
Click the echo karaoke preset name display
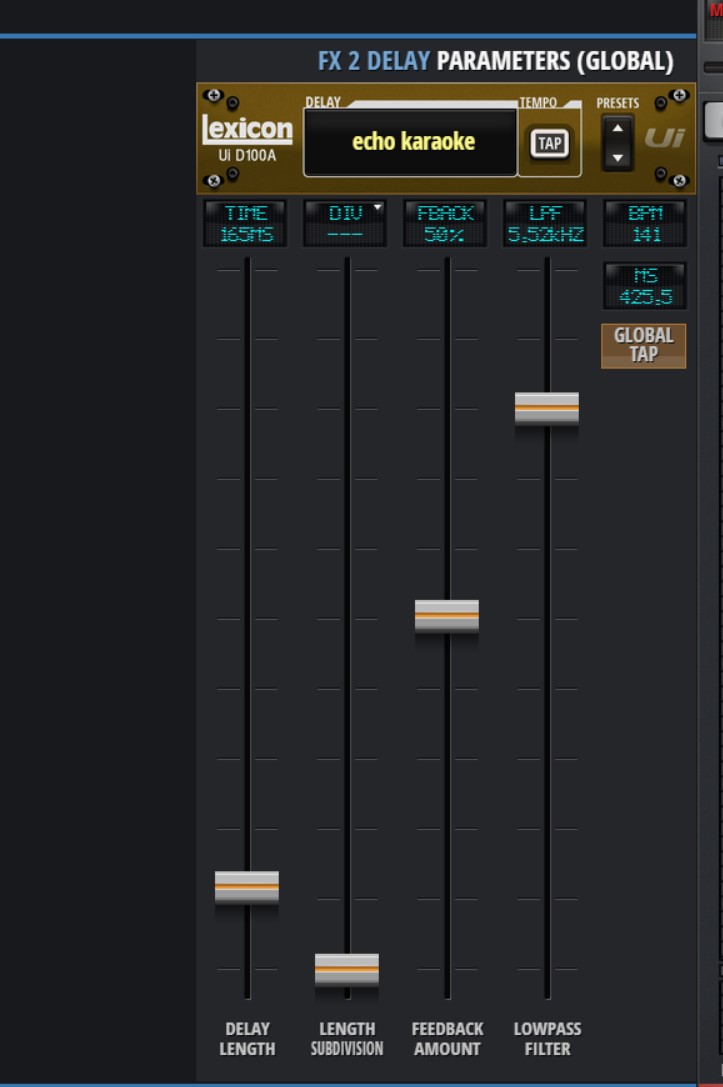pos(410,142)
